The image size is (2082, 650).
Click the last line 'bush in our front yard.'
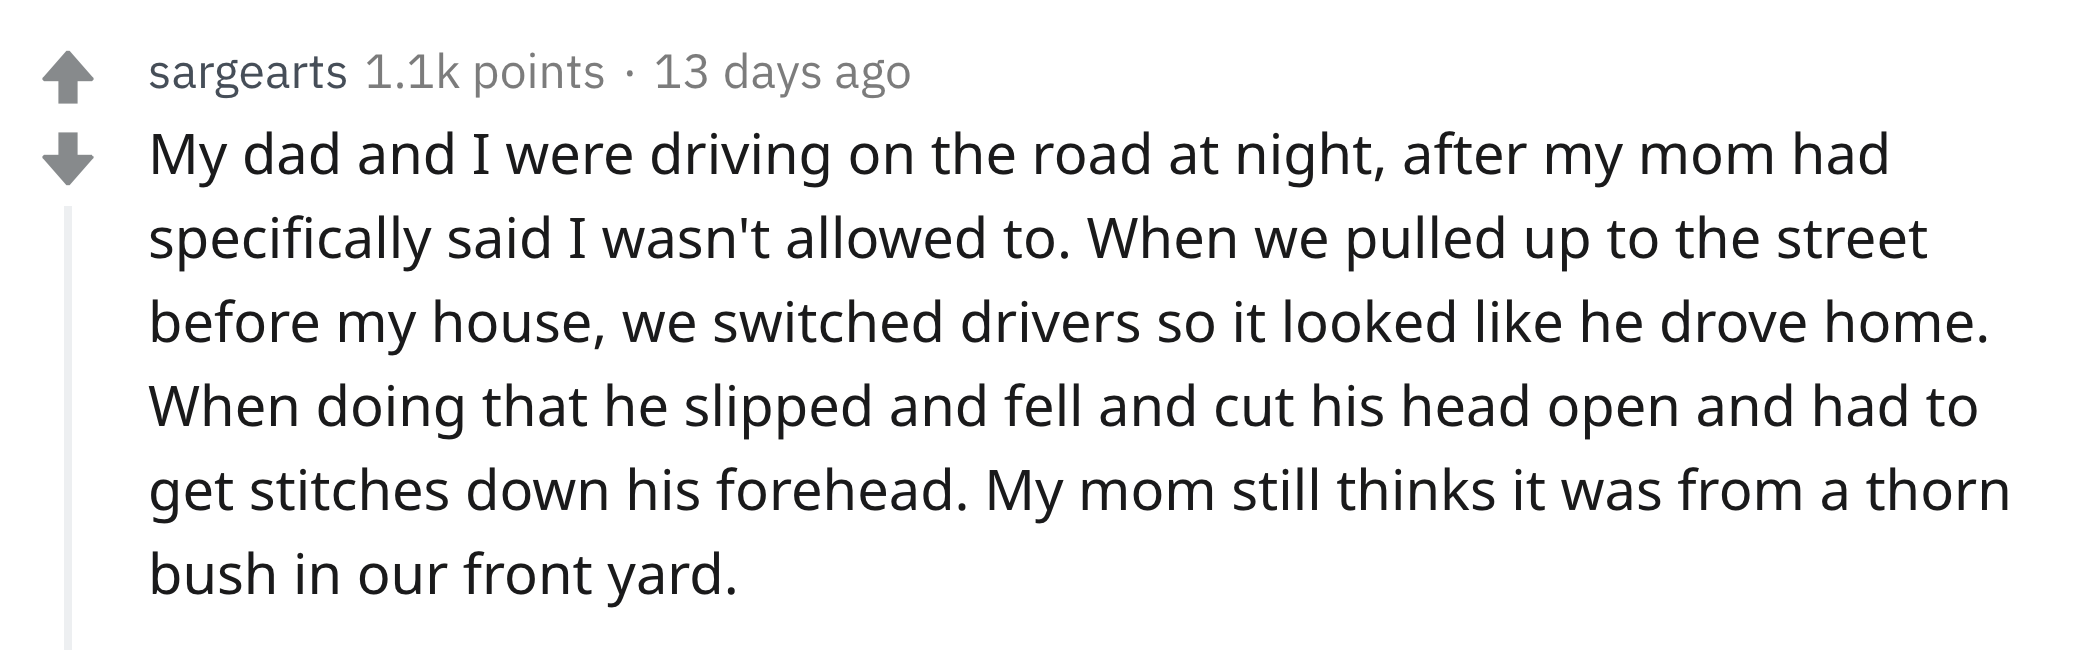[x=444, y=575]
